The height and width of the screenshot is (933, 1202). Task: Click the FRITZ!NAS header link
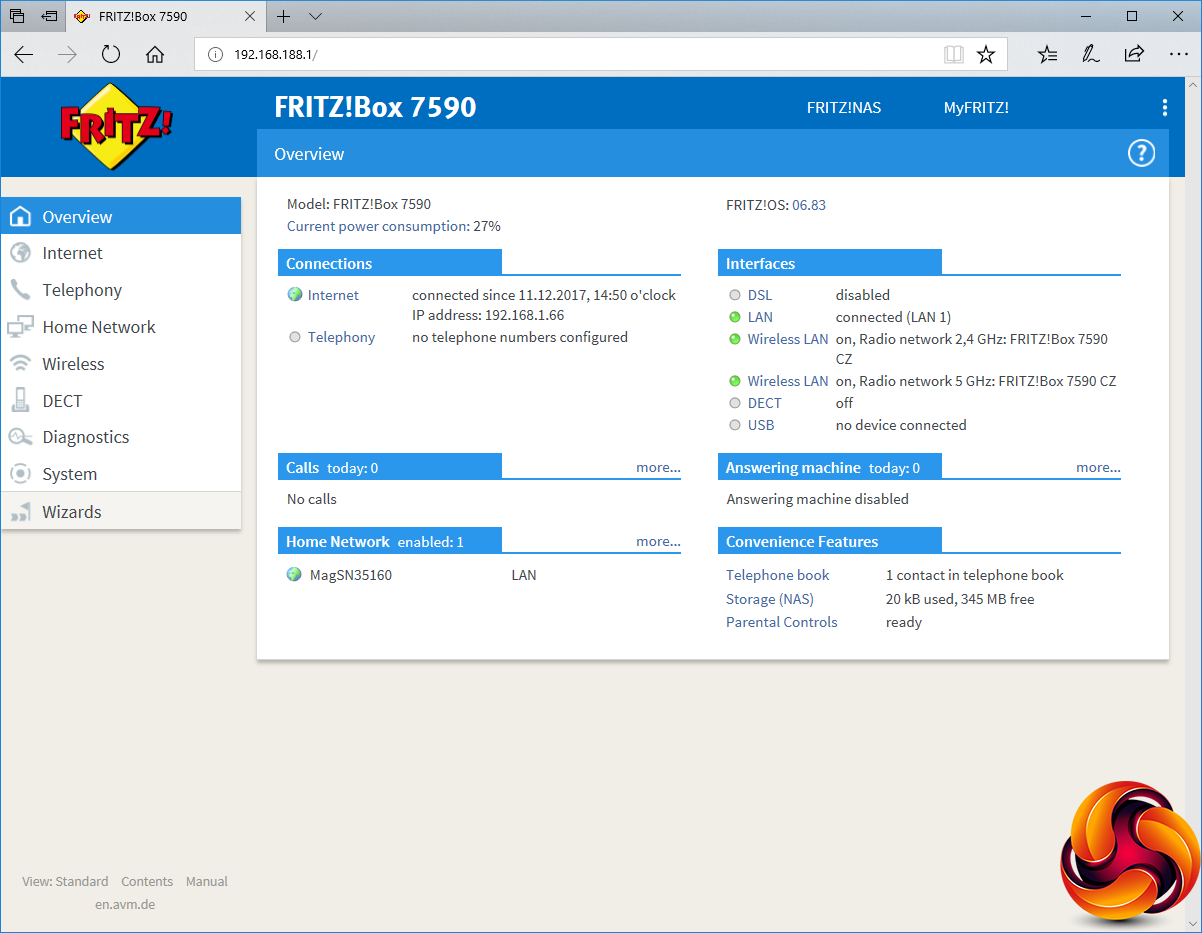click(x=844, y=108)
